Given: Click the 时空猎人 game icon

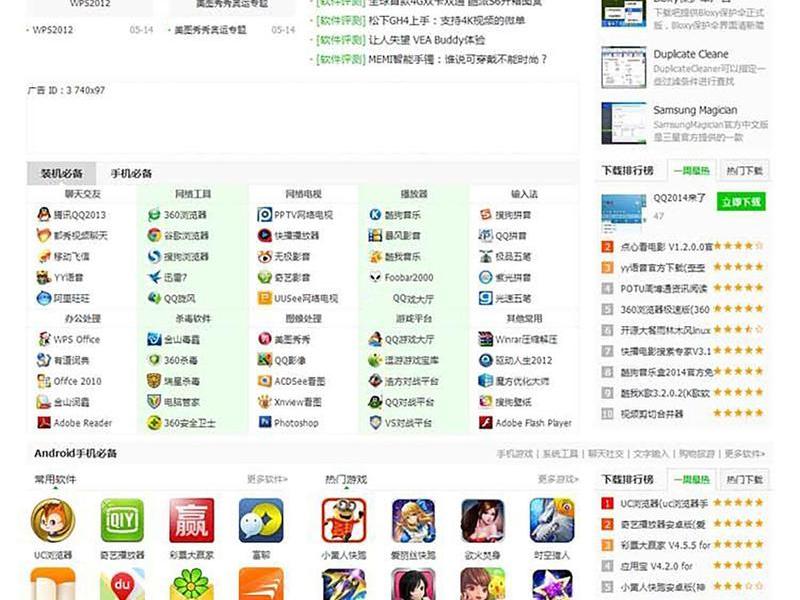Looking at the screenshot, I should (552, 520).
